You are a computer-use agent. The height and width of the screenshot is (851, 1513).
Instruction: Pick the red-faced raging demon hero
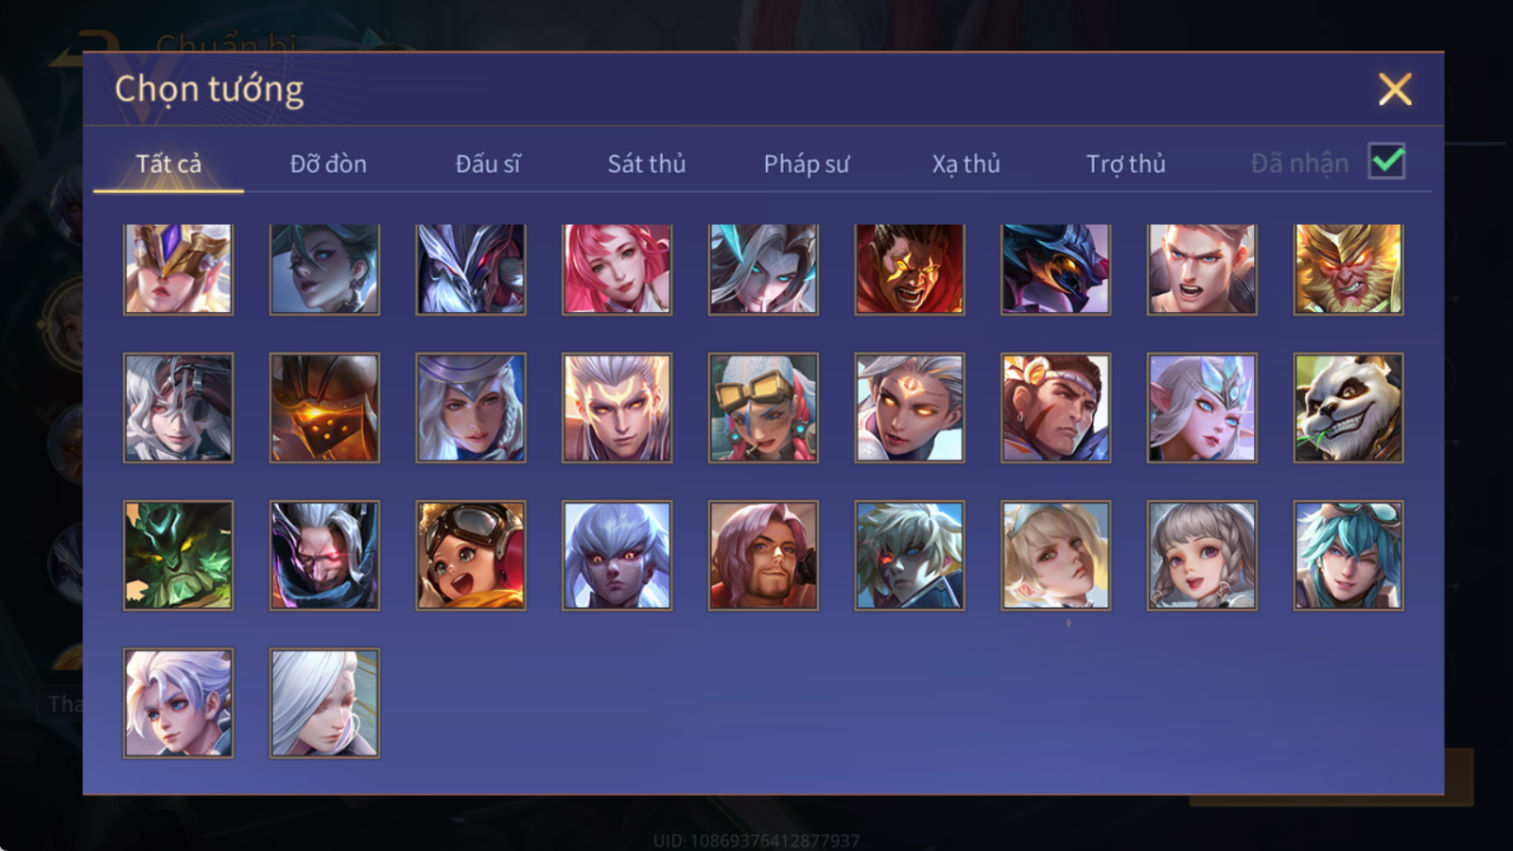tap(910, 269)
